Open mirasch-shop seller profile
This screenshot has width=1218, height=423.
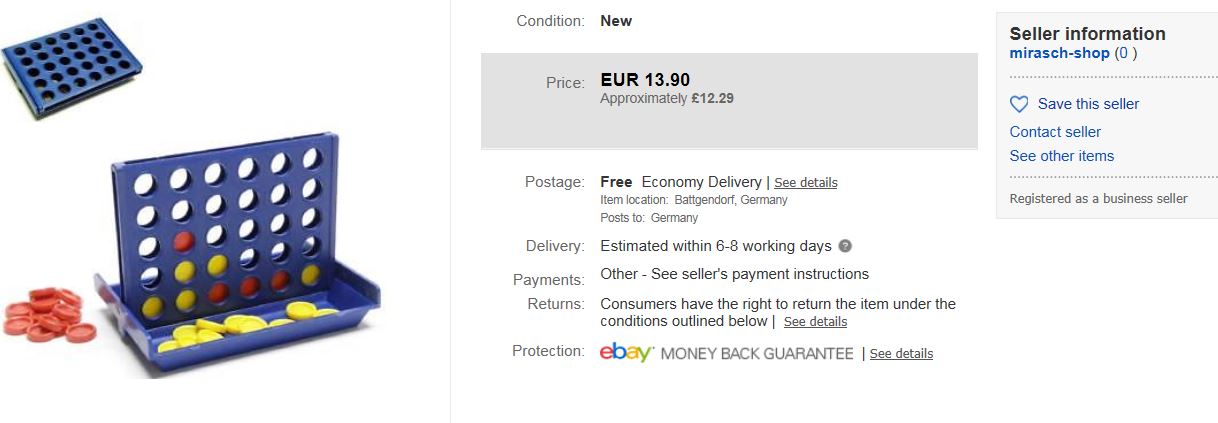1060,53
